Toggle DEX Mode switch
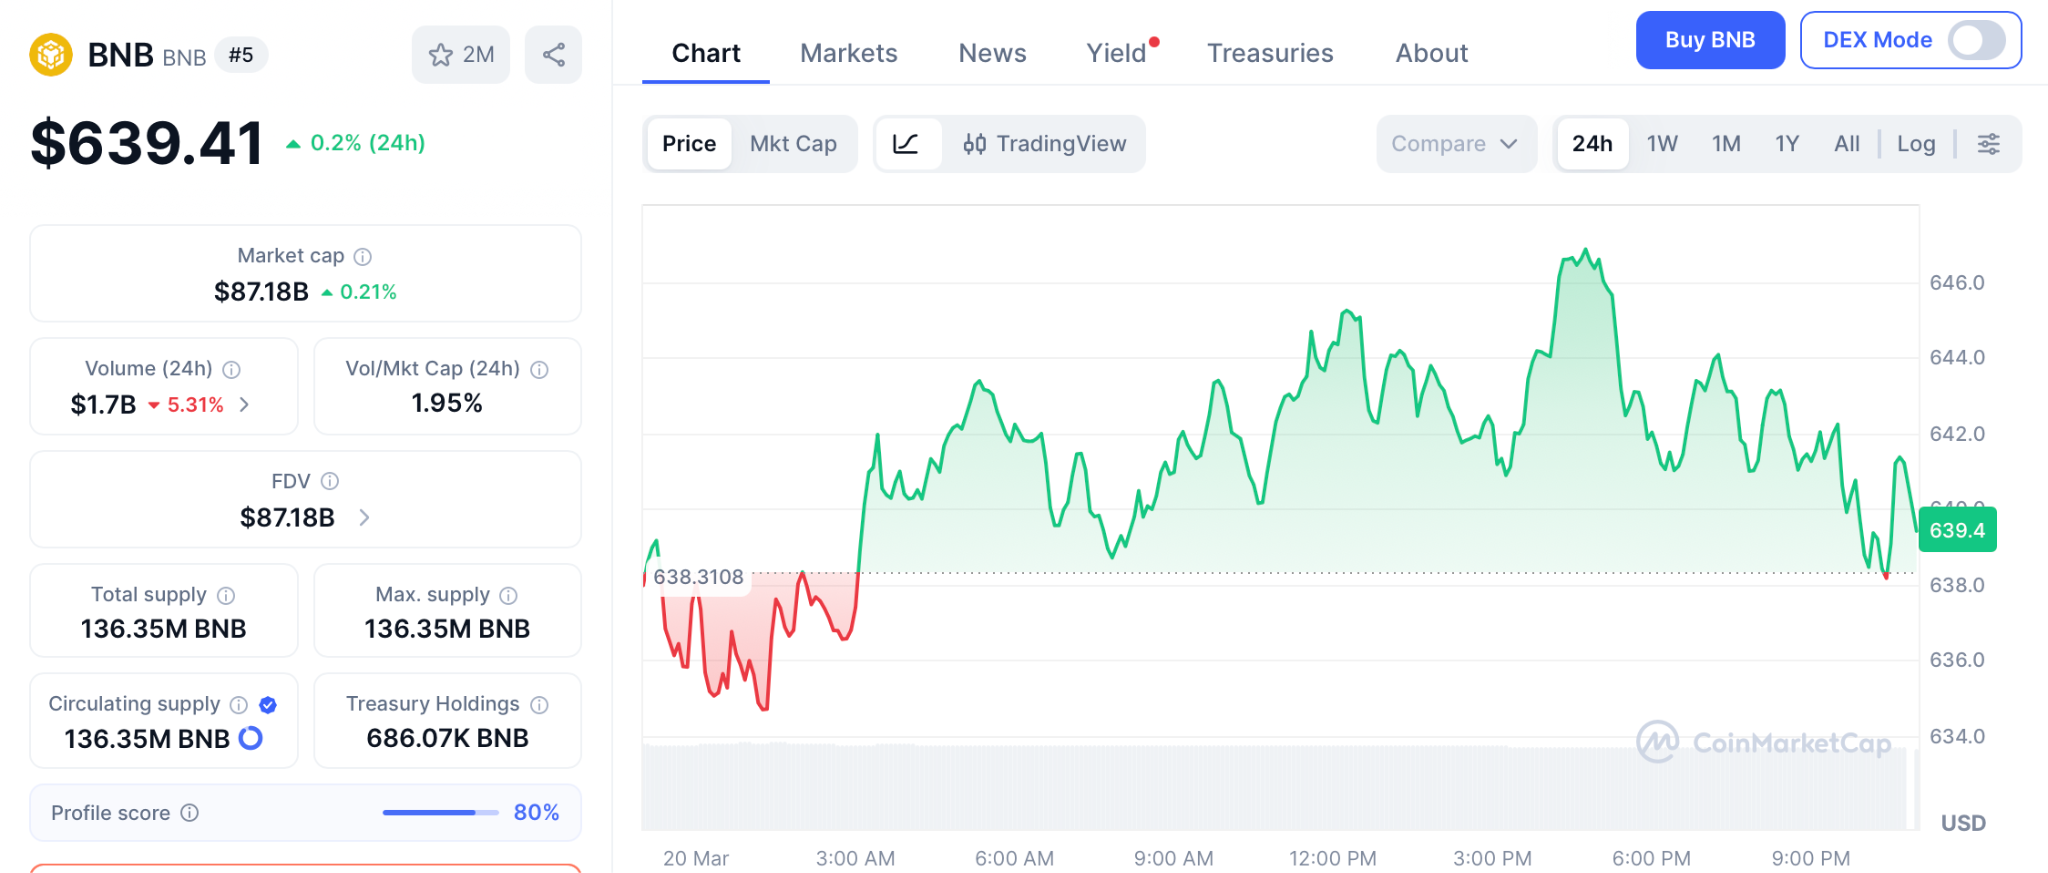The height and width of the screenshot is (873, 2048). click(x=1976, y=40)
